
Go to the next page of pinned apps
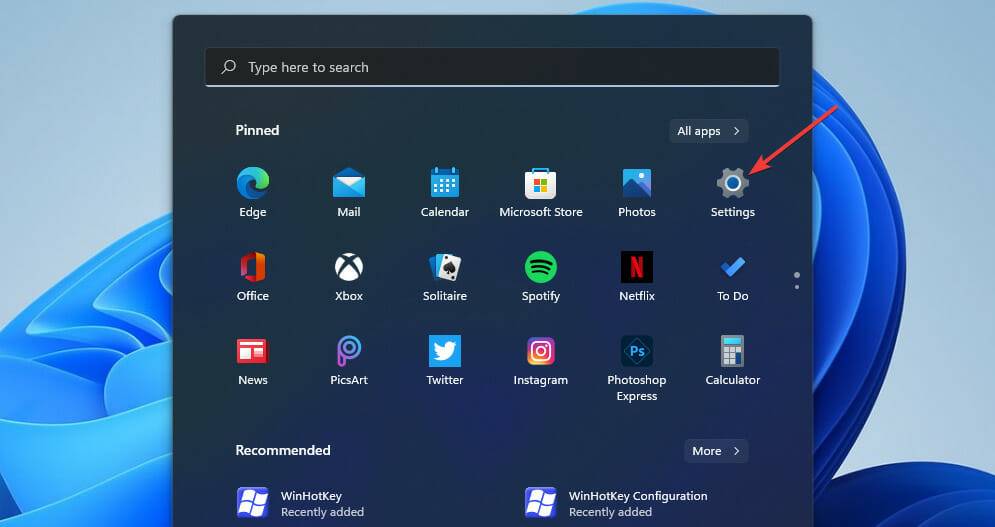point(796,287)
